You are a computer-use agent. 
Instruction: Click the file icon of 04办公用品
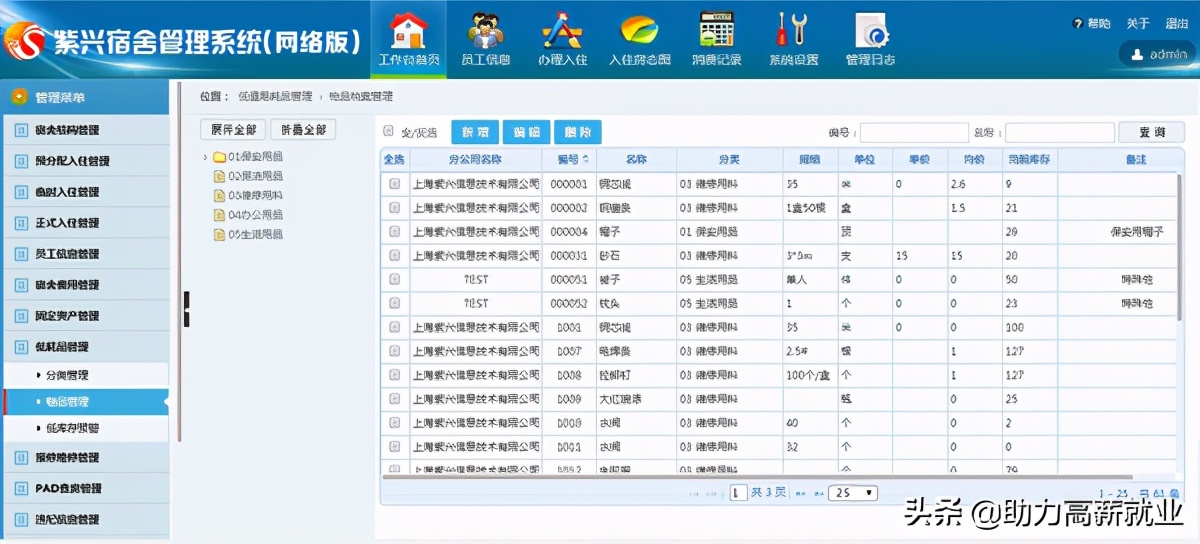(219, 214)
